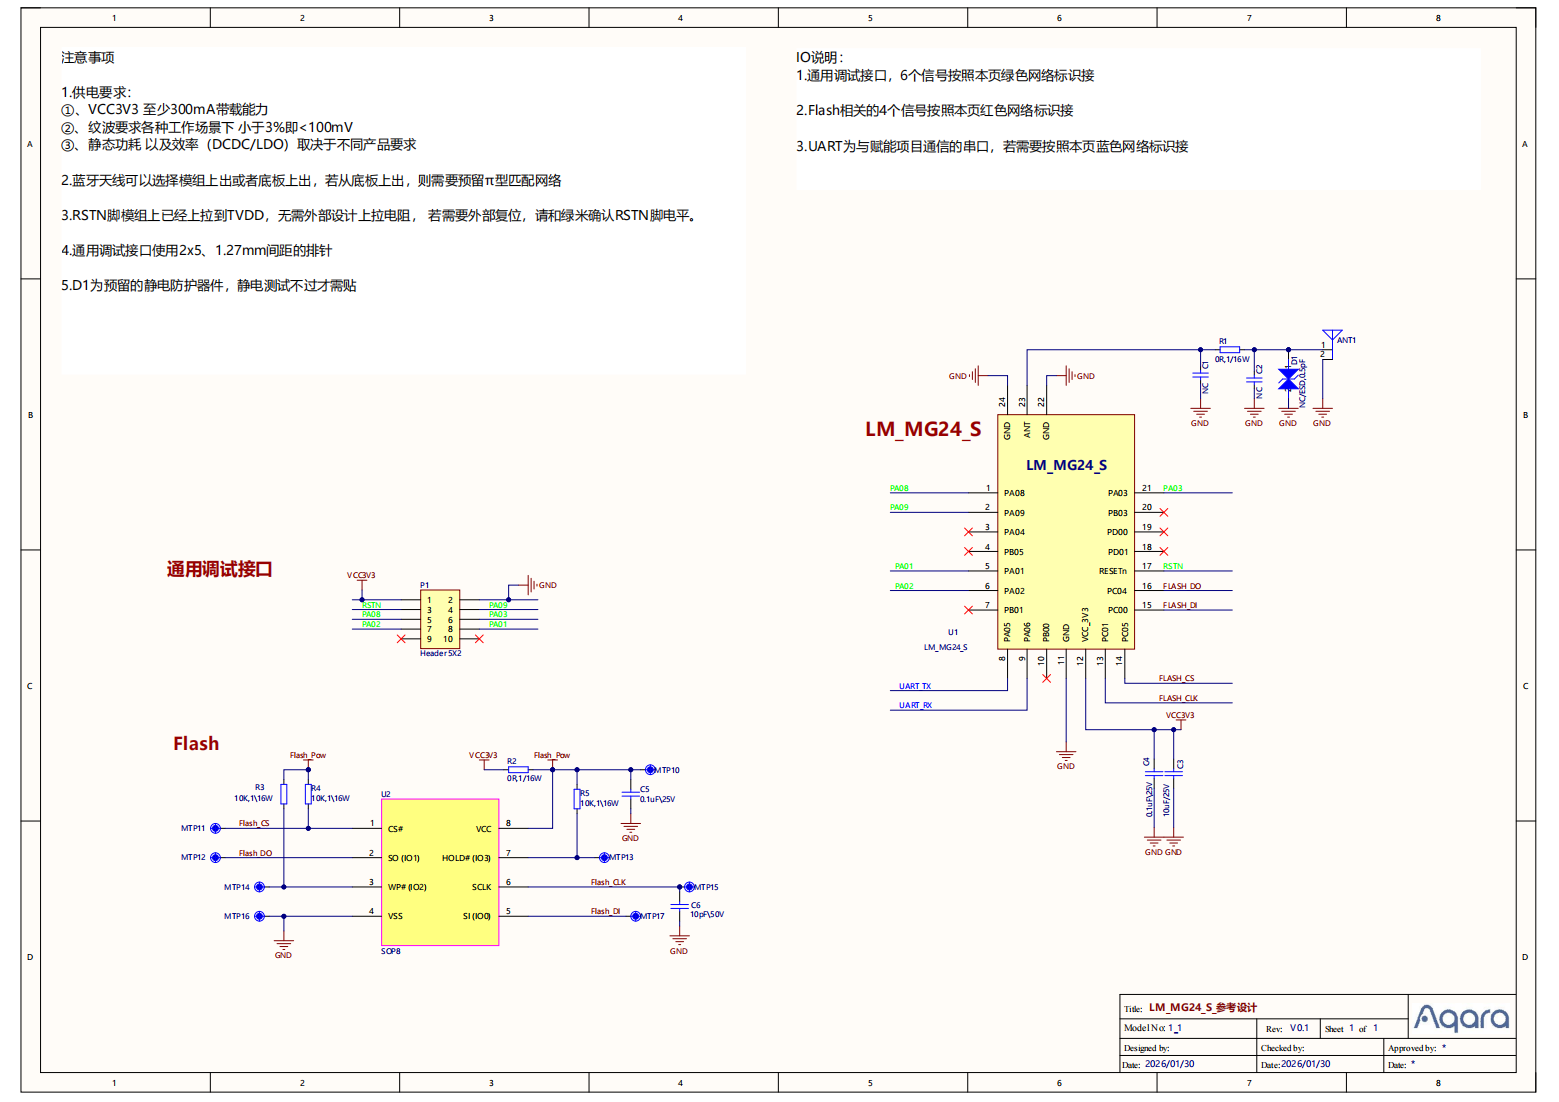Select capacitor C5 0.1uF/25V
The image size is (1559, 1102).
tap(630, 794)
